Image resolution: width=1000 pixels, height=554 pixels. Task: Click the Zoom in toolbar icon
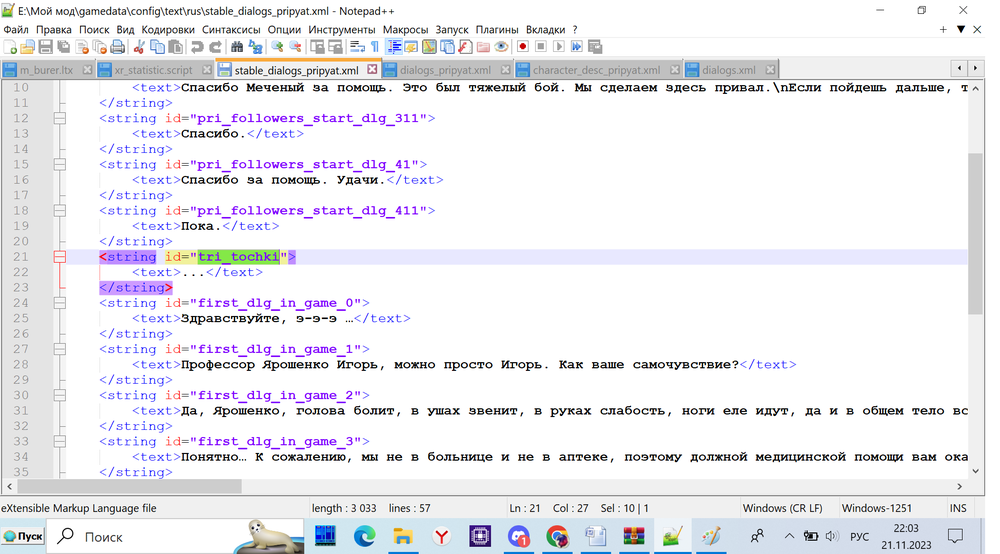point(277,47)
